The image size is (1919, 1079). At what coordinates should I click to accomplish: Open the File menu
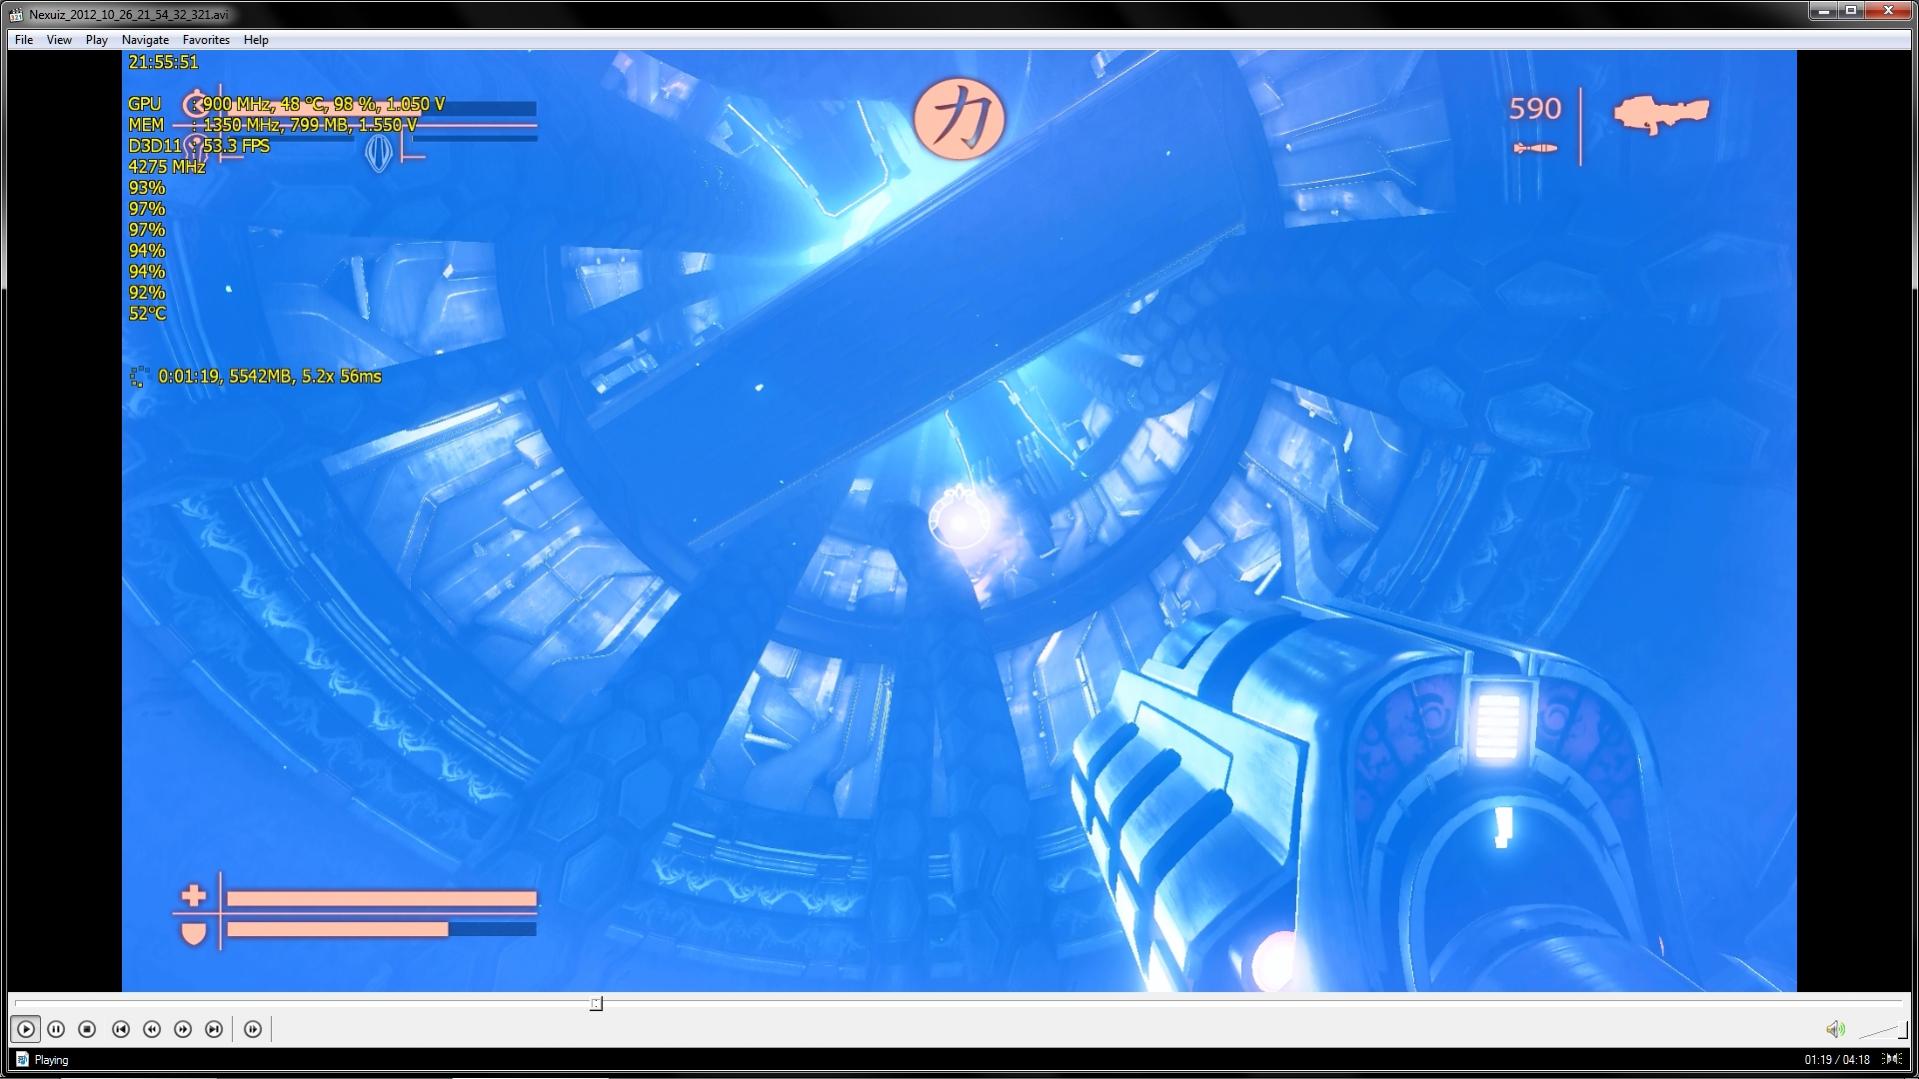point(24,40)
